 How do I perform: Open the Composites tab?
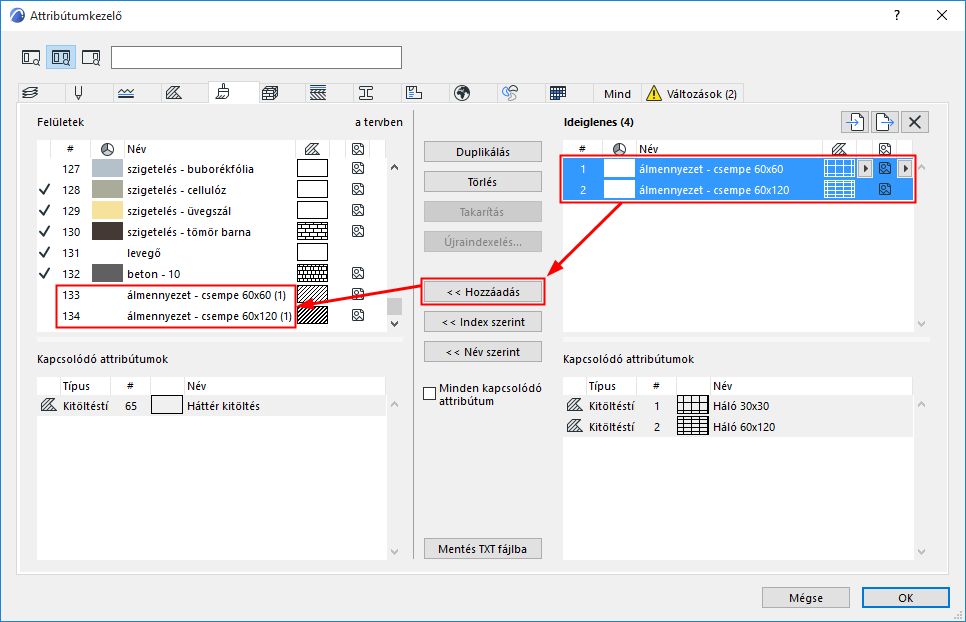click(318, 93)
